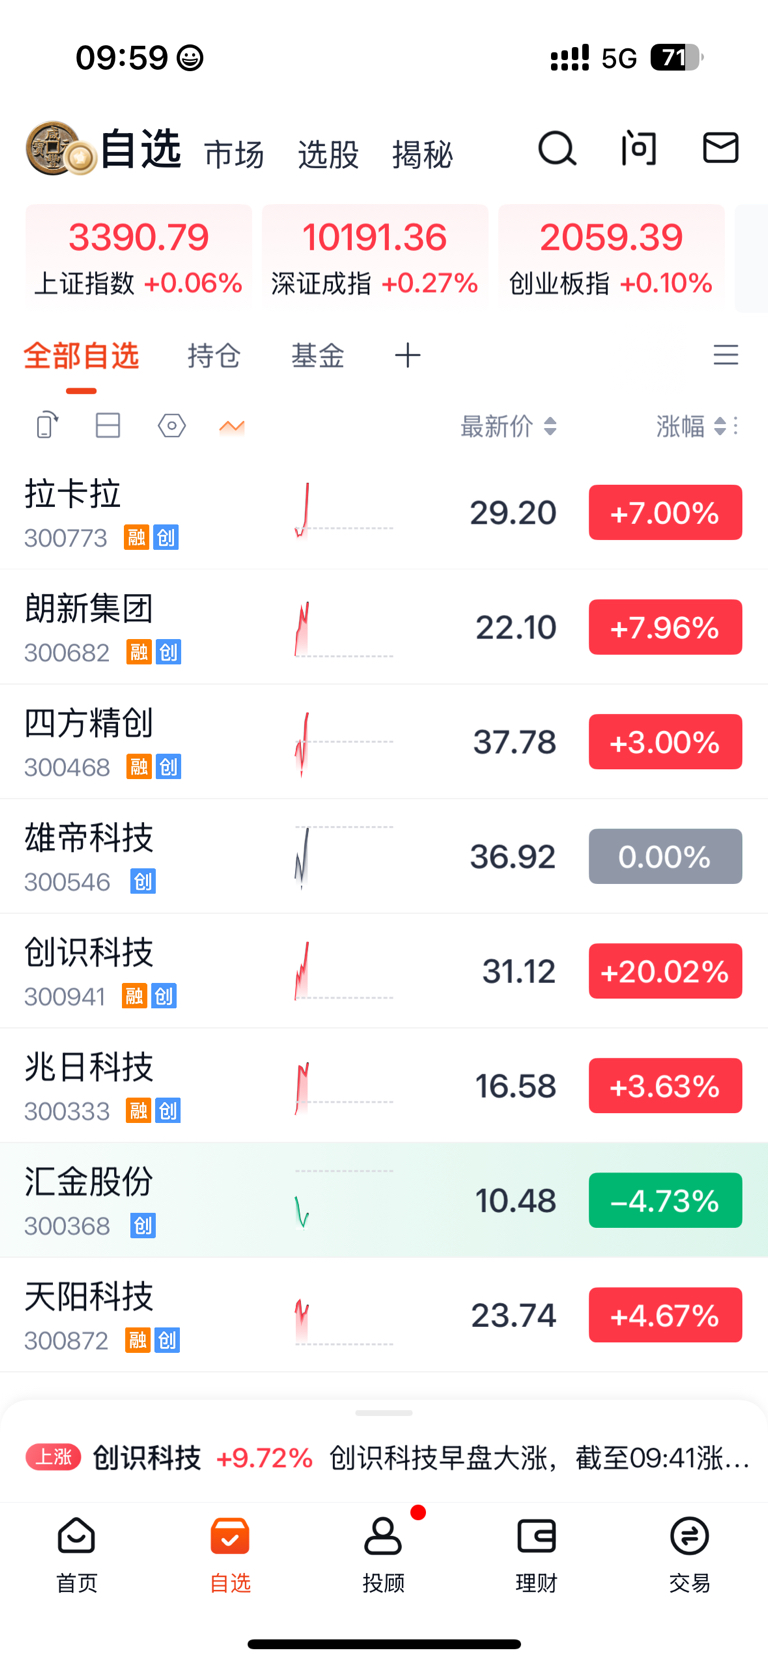Tap the 问 ask-assistant icon
Viewport: 769px width, 1665px height.
point(639,149)
